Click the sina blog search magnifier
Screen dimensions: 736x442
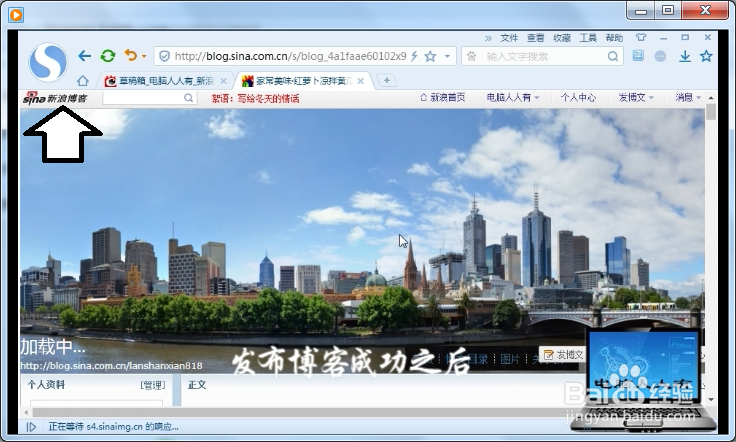pyautogui.click(x=188, y=98)
